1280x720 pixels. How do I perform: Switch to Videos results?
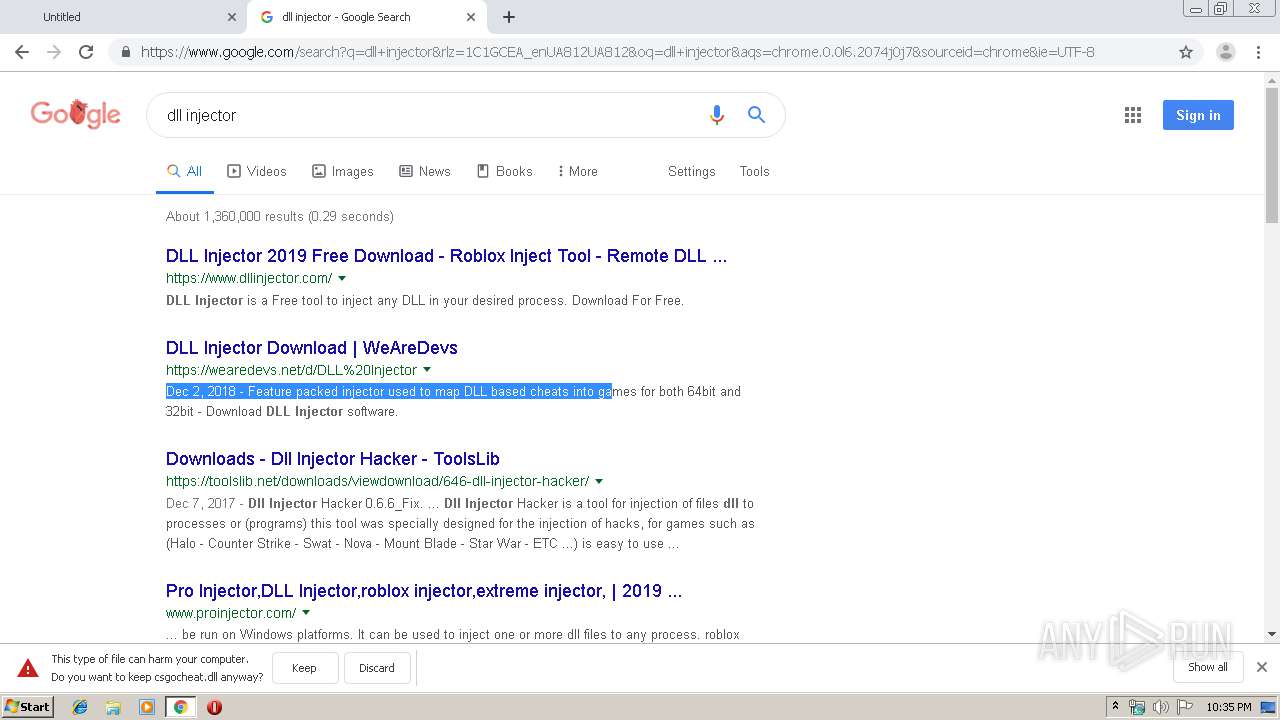click(x=257, y=171)
